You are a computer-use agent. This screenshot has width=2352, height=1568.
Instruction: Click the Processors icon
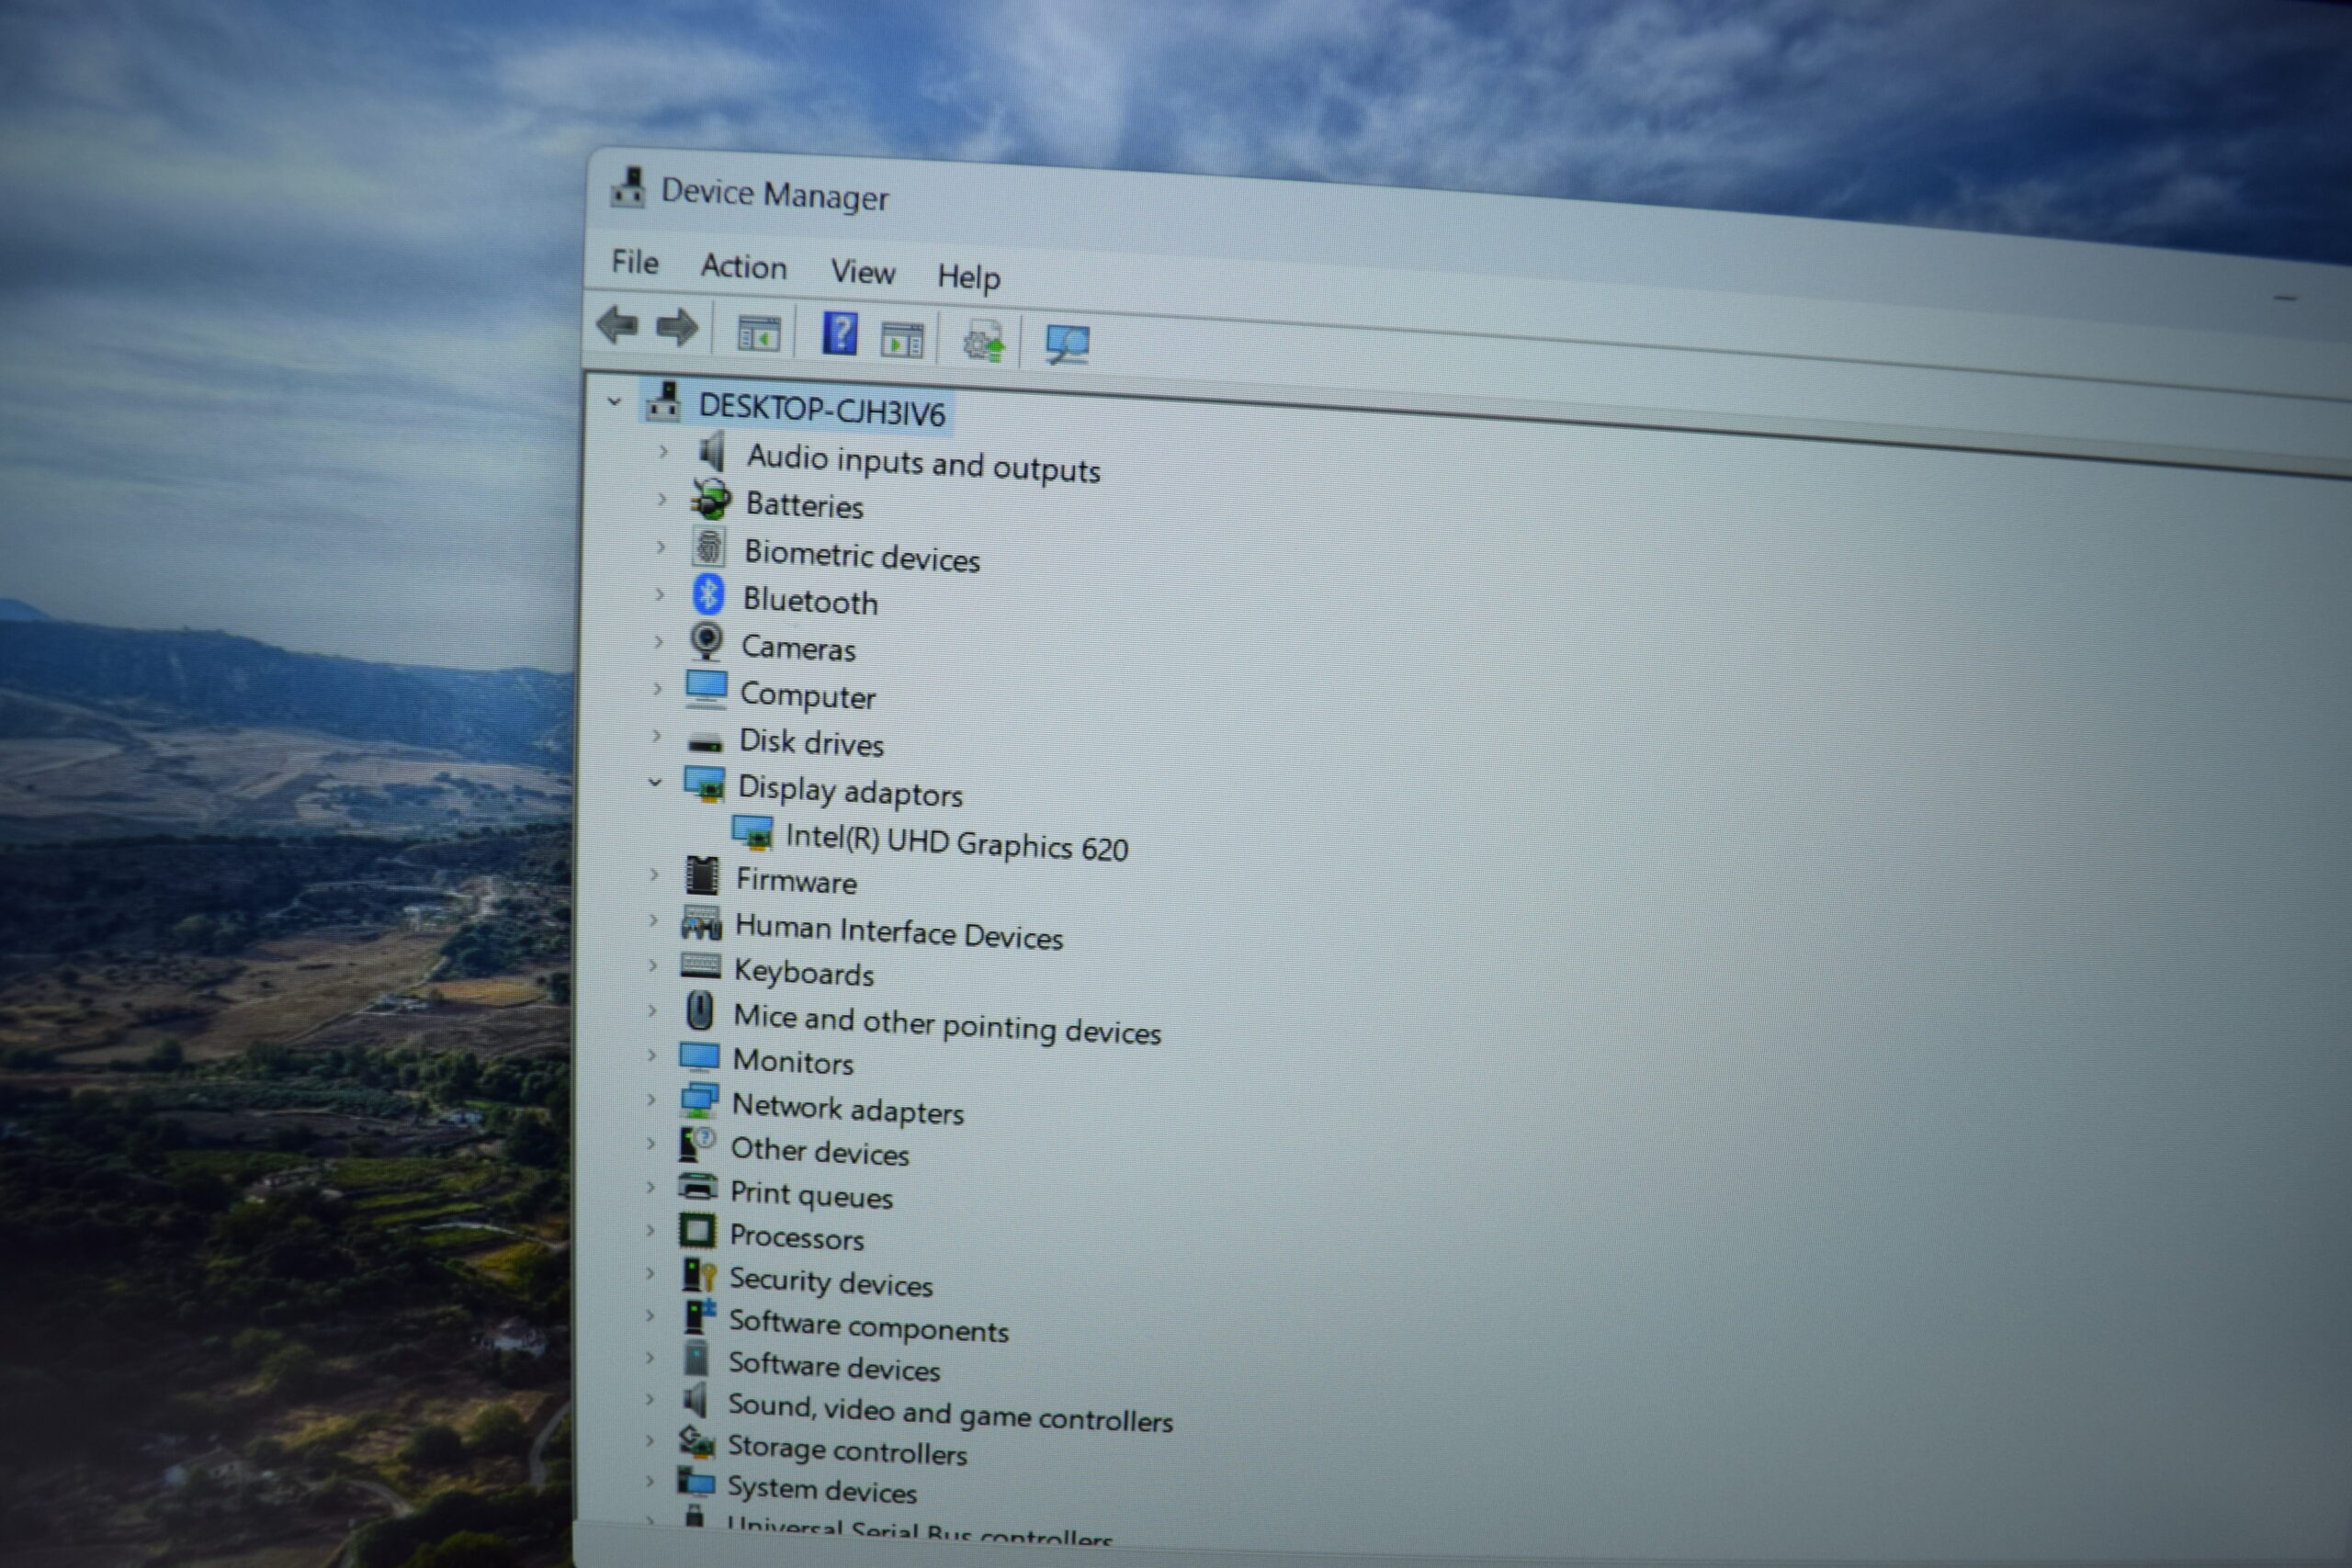(x=697, y=1230)
